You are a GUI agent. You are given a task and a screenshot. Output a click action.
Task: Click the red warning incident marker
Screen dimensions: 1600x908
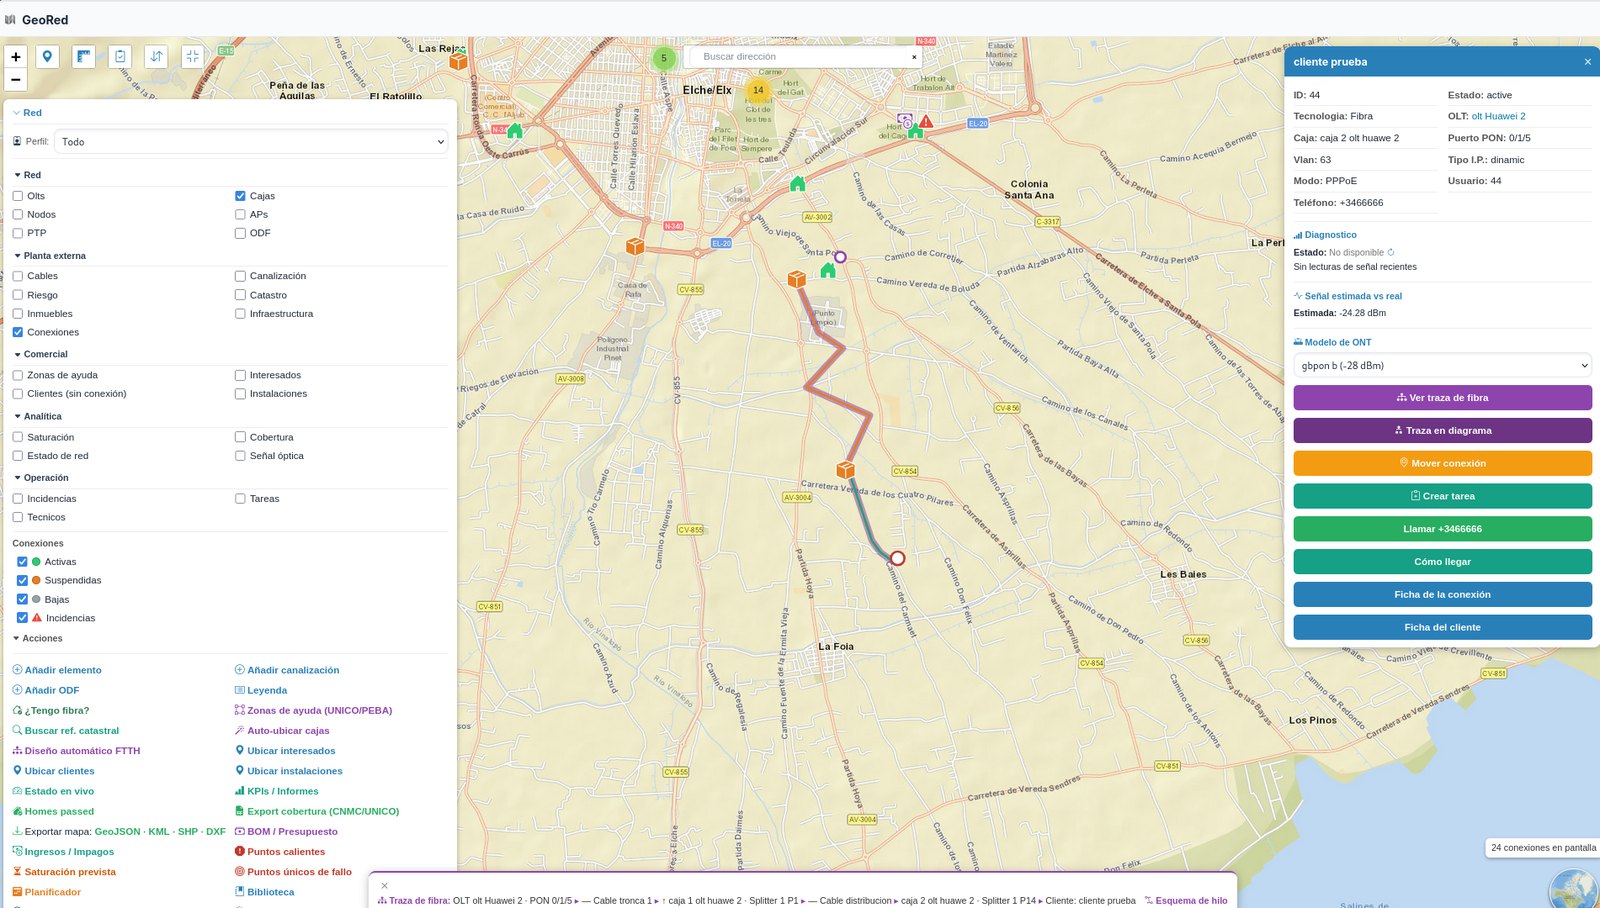926,122
